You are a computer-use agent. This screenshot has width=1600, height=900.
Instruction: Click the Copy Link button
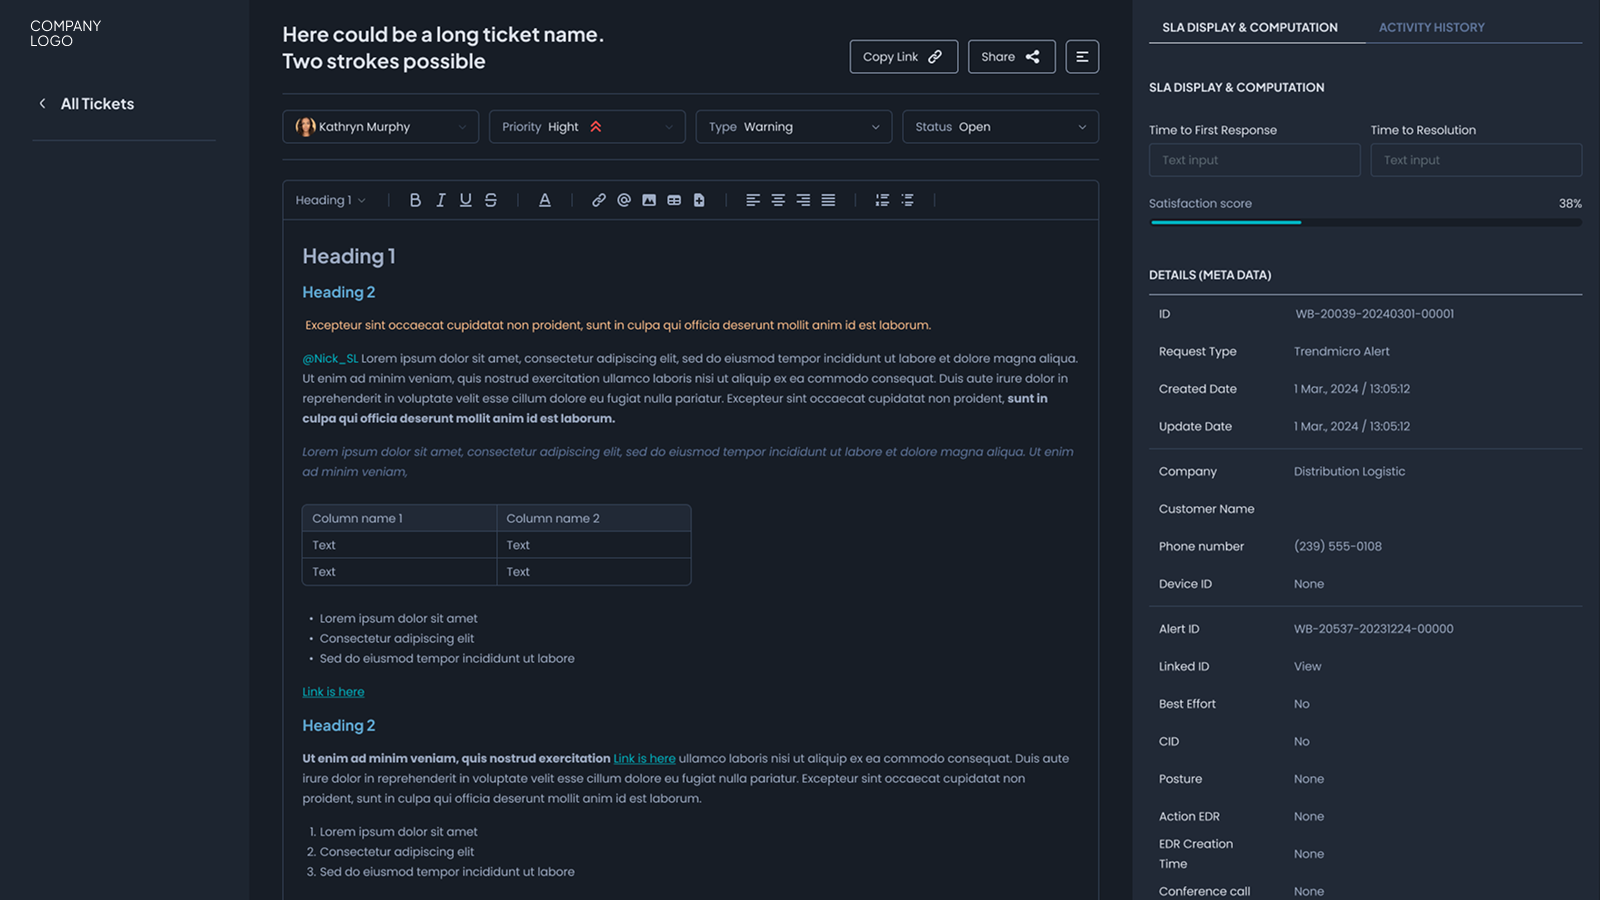903,57
